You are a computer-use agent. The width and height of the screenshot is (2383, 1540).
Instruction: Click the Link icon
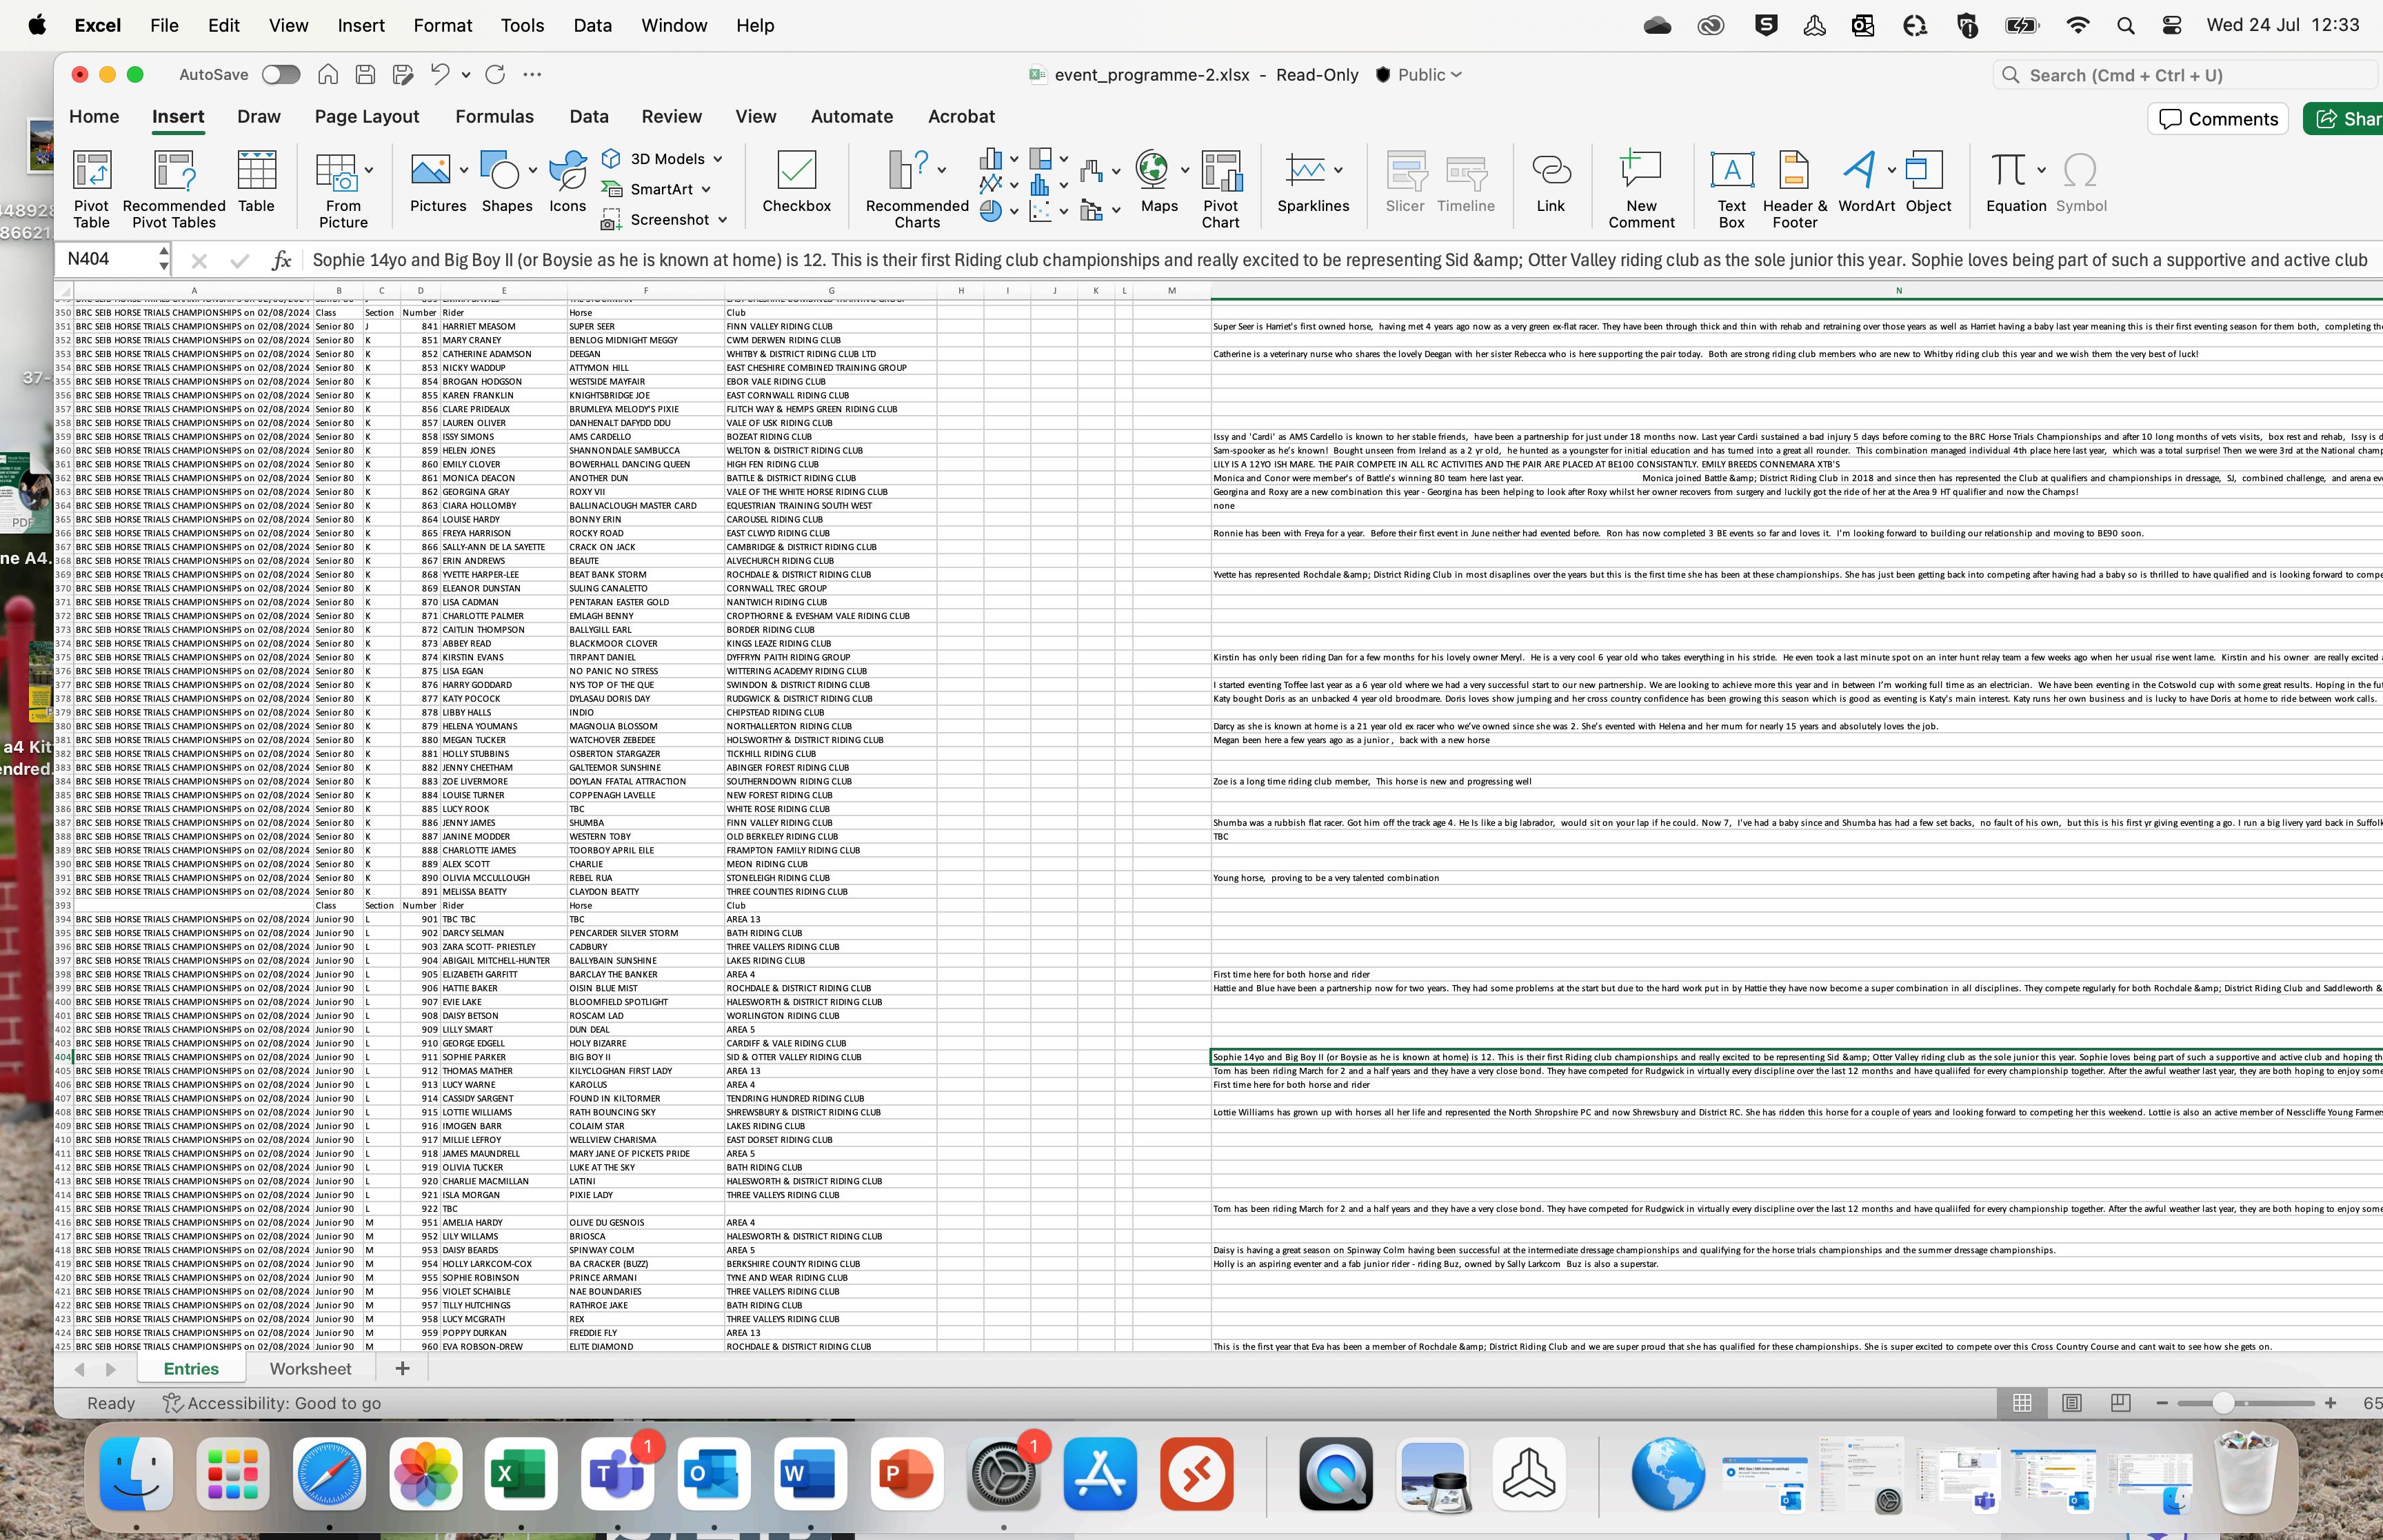[1550, 181]
